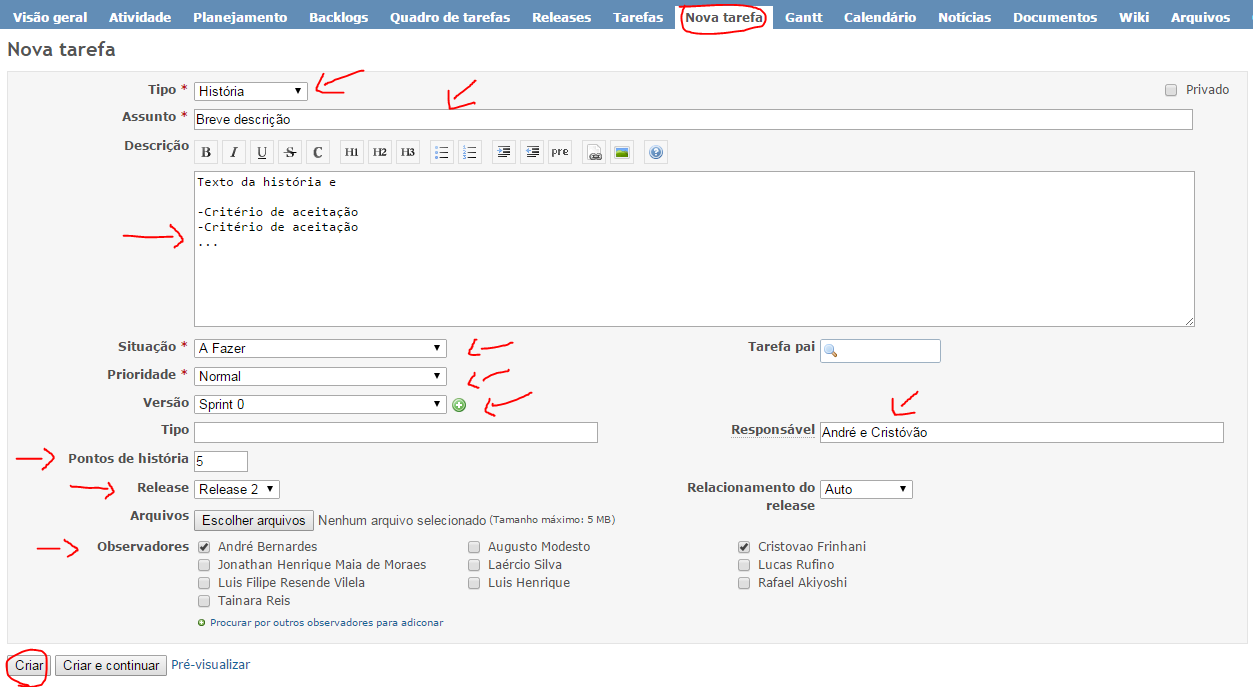Insert heading level 3 (H3)

tap(408, 152)
